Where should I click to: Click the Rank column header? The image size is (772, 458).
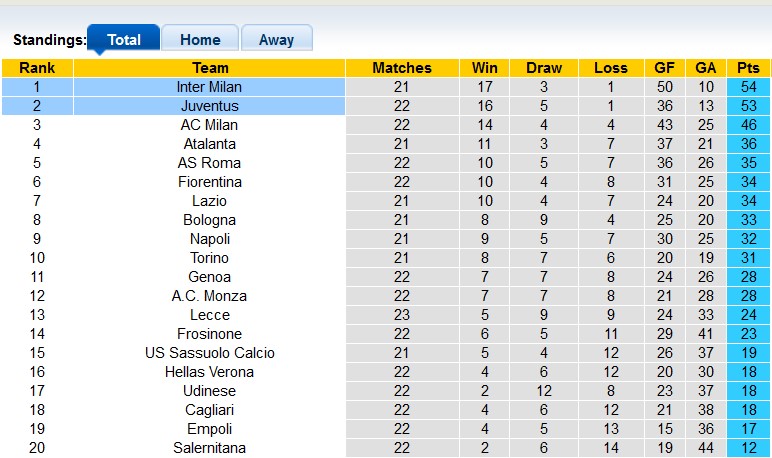coord(37,68)
